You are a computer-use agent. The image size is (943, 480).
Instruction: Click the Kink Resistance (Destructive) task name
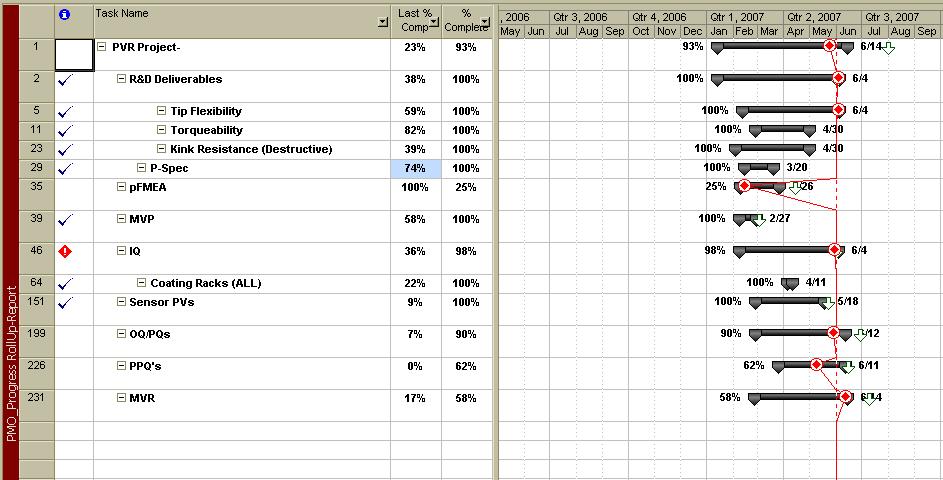click(x=250, y=149)
